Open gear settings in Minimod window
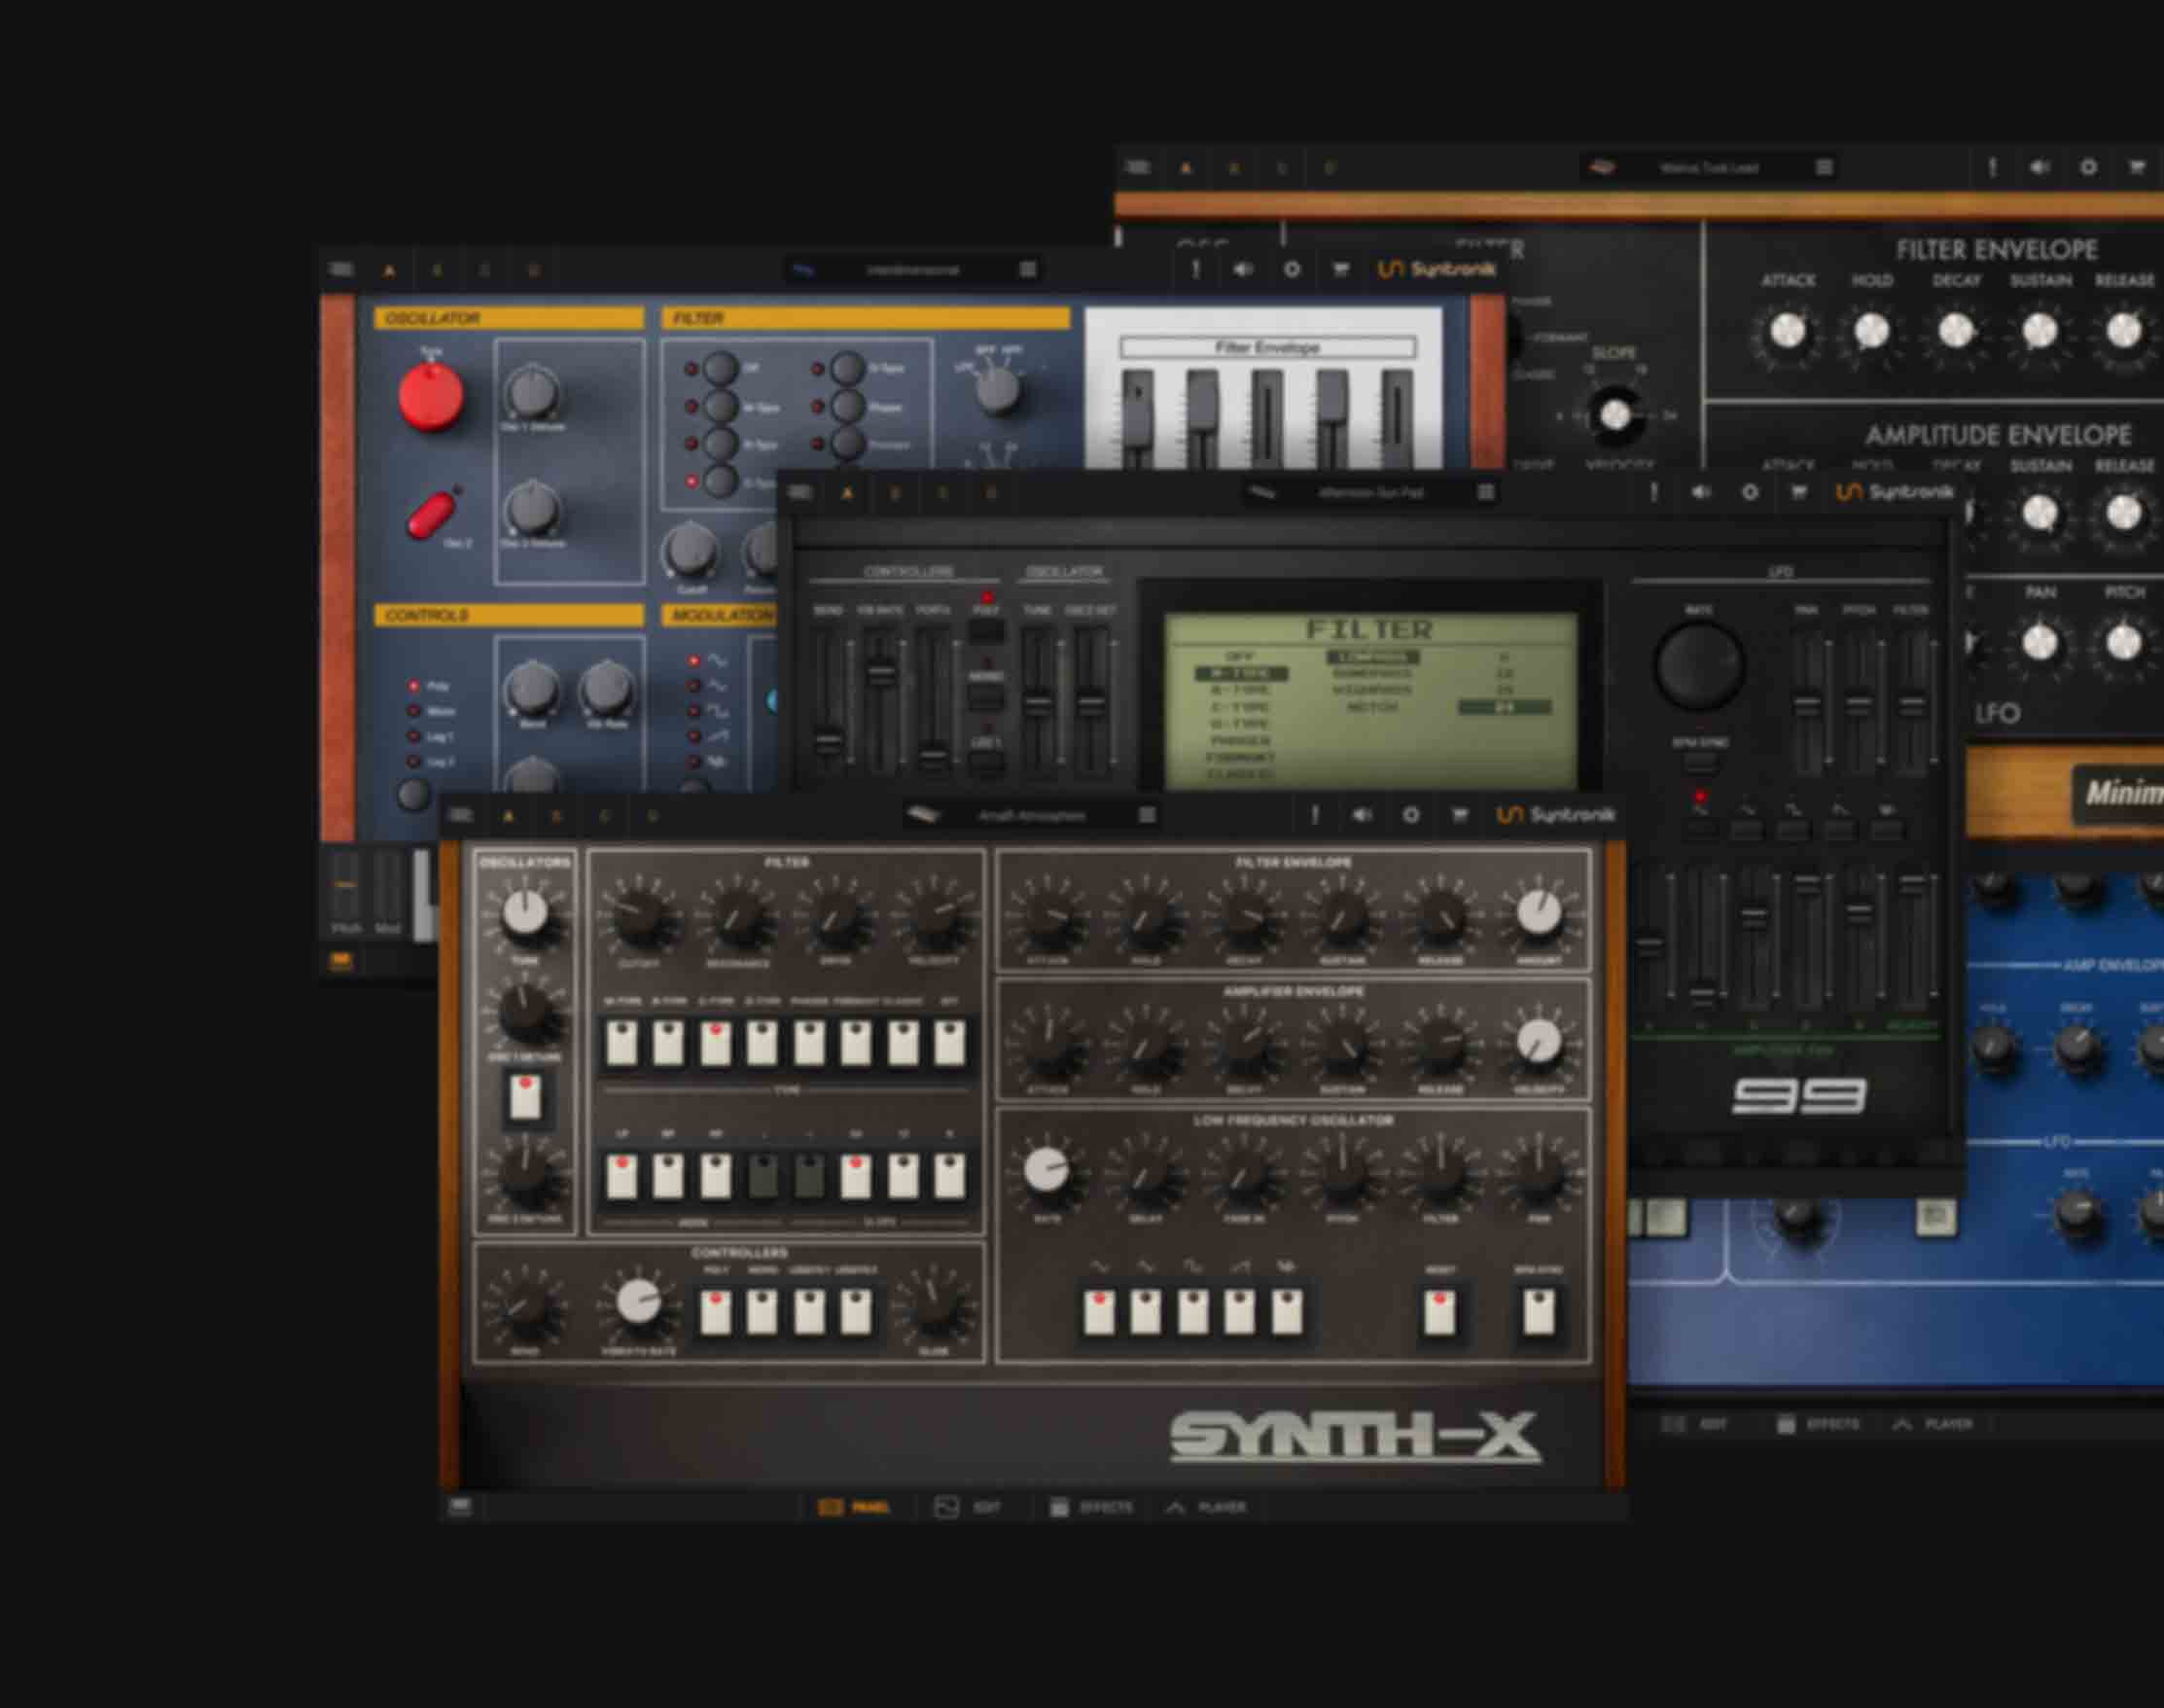 point(2088,167)
